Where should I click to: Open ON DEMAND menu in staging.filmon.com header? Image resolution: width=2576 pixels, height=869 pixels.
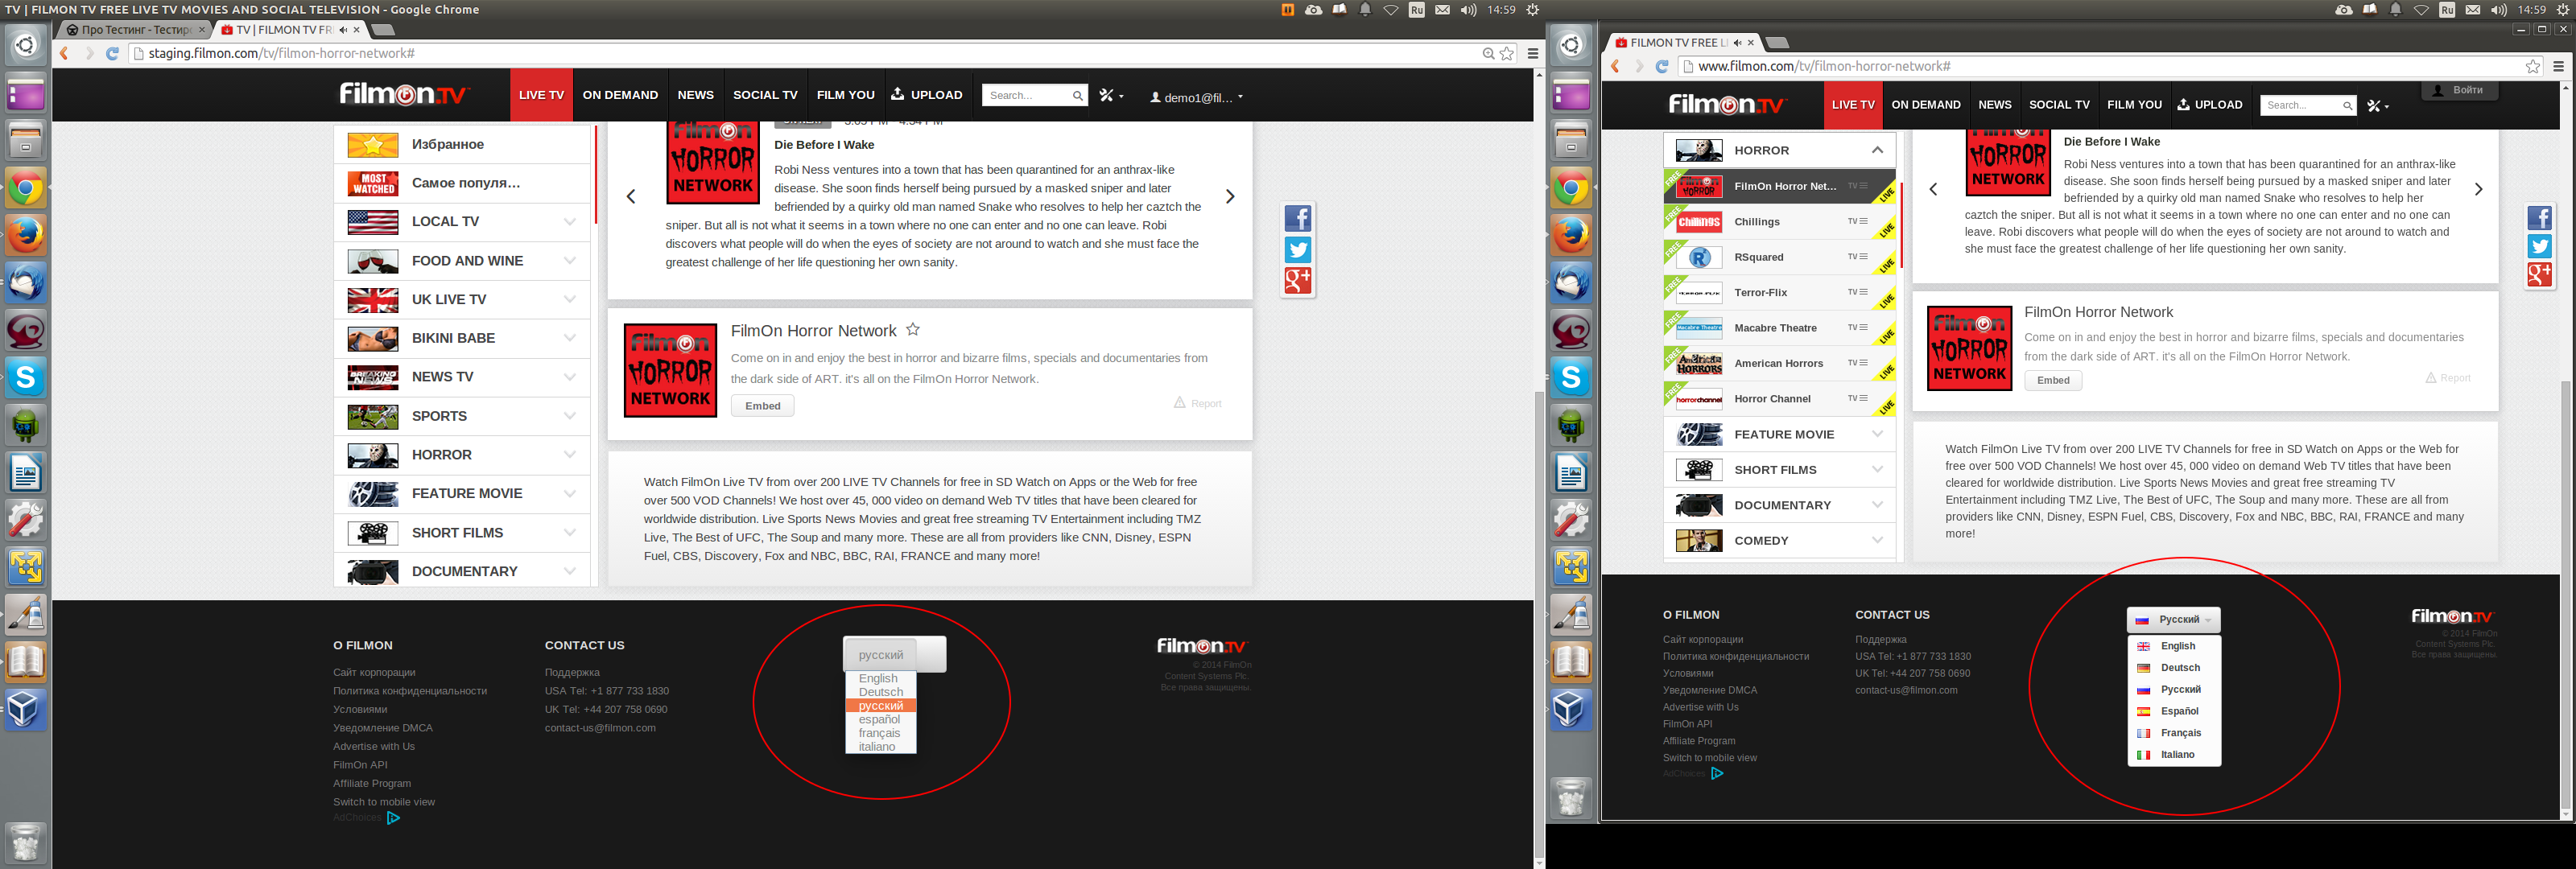click(620, 95)
